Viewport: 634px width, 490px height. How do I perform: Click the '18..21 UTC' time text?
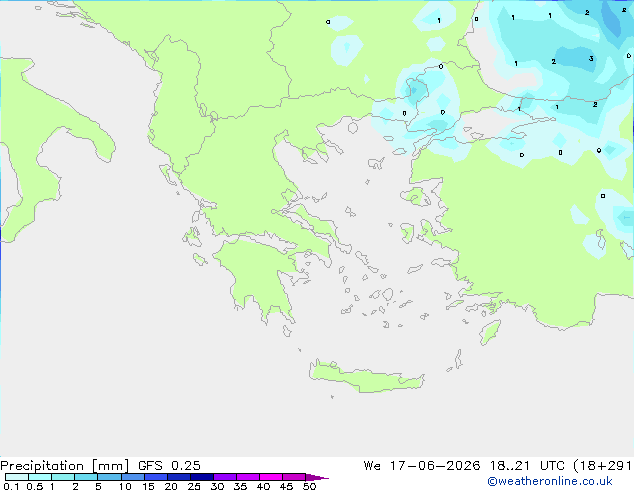(528, 466)
